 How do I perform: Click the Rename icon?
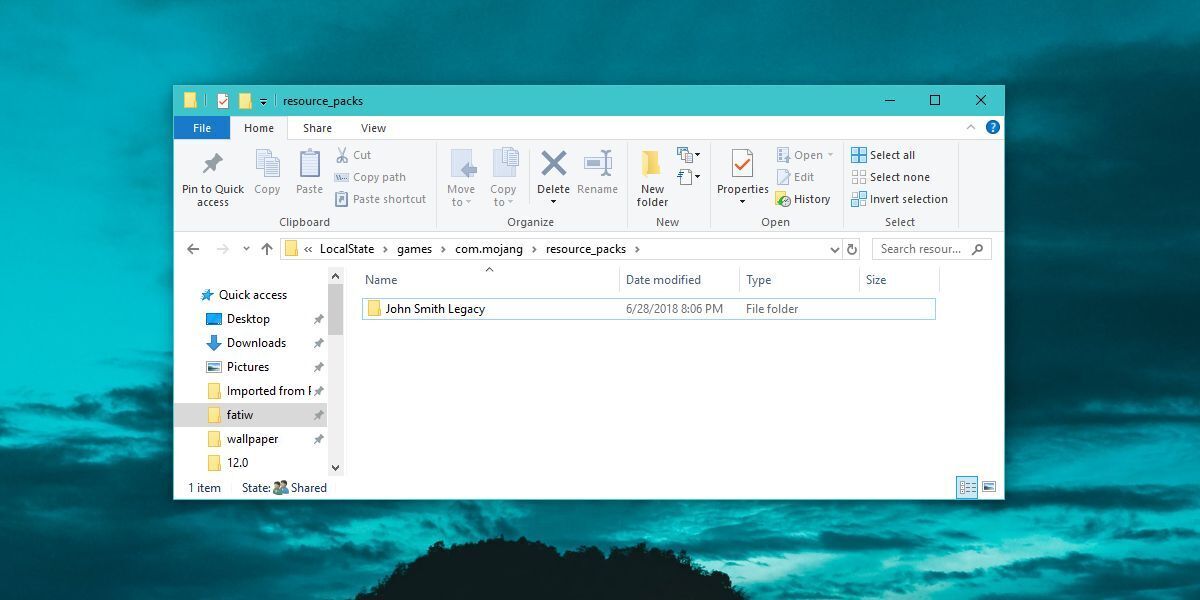[x=598, y=164]
